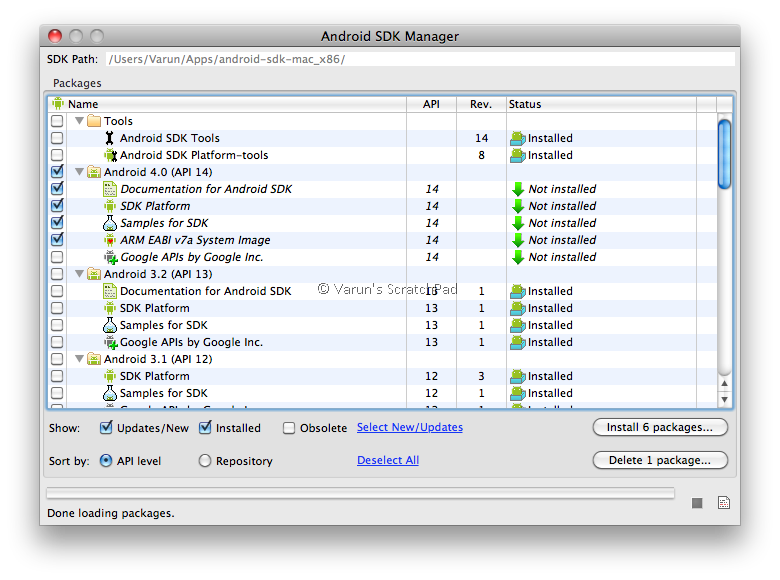Viewport: 780px width, 580px height.
Task: Select the Repository sort radio button
Action: pyautogui.click(x=204, y=461)
